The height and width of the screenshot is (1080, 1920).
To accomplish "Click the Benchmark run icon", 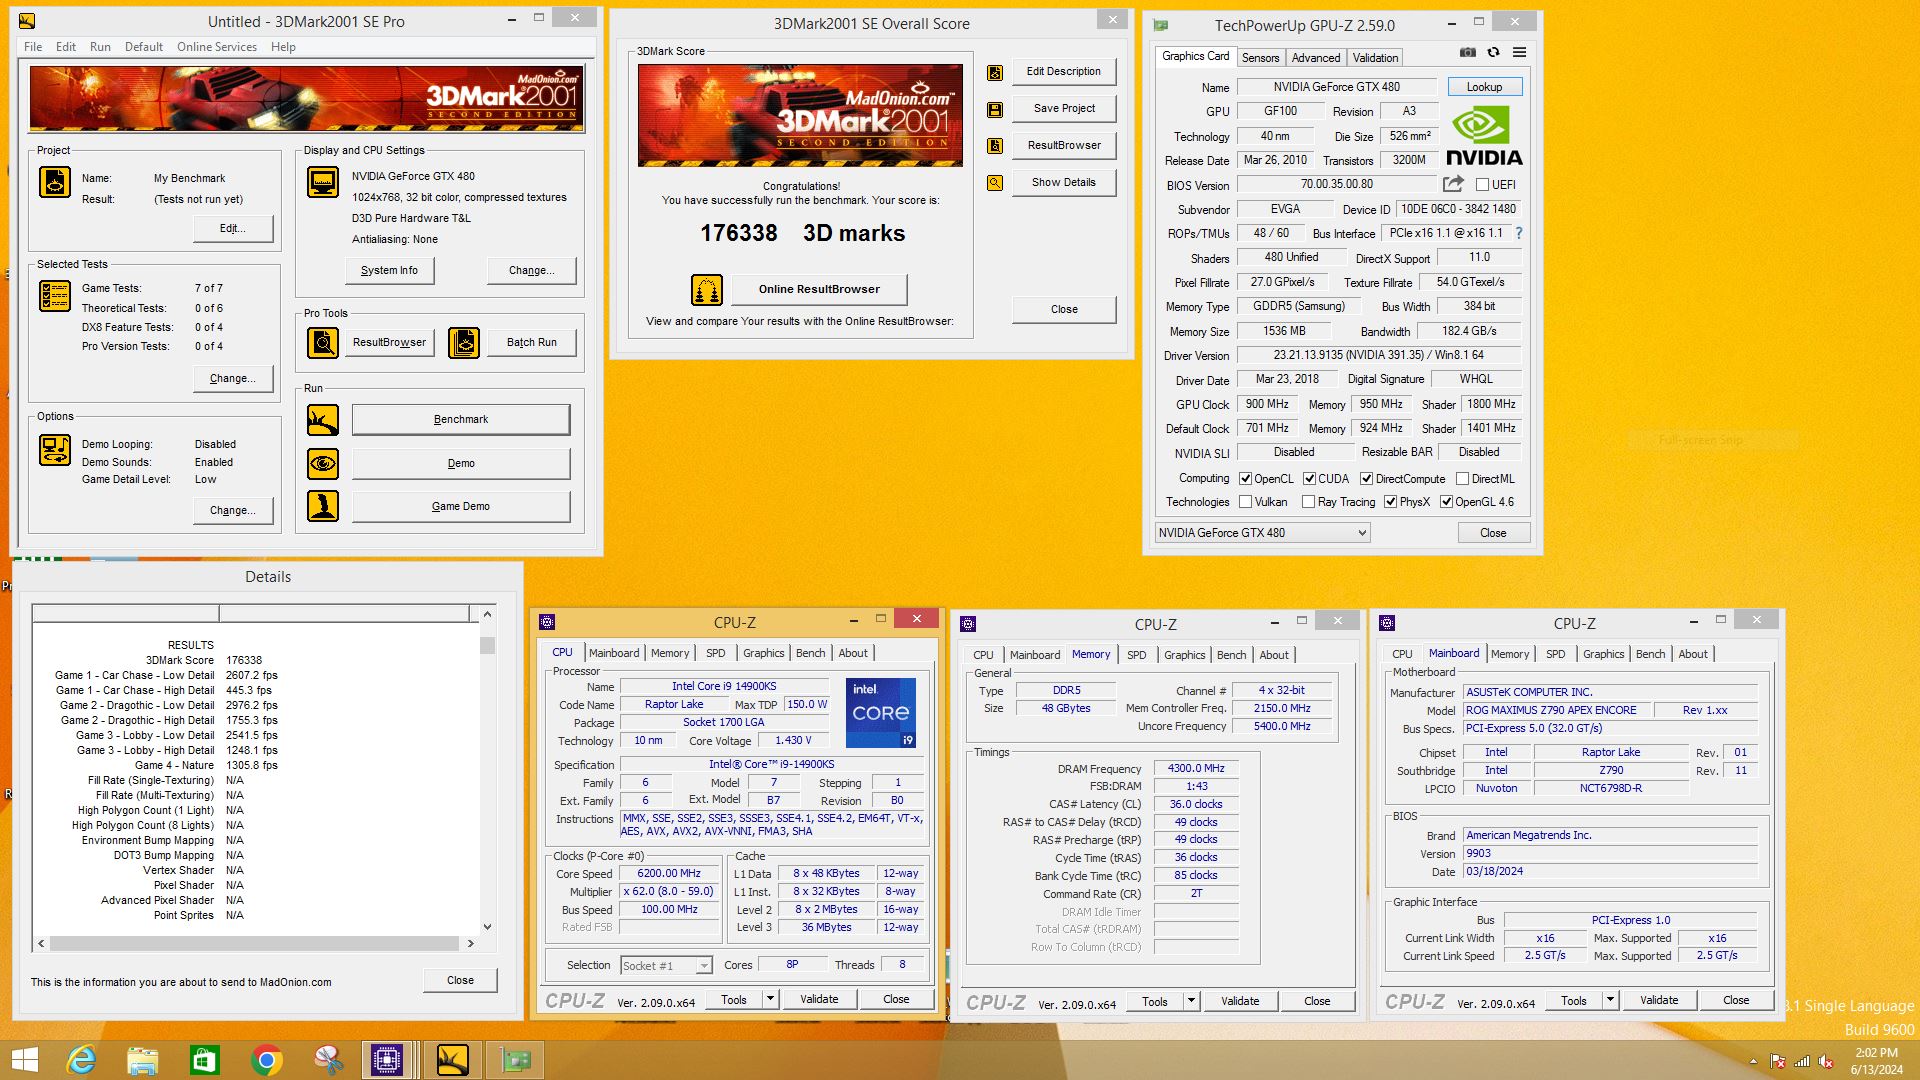I will [323, 420].
